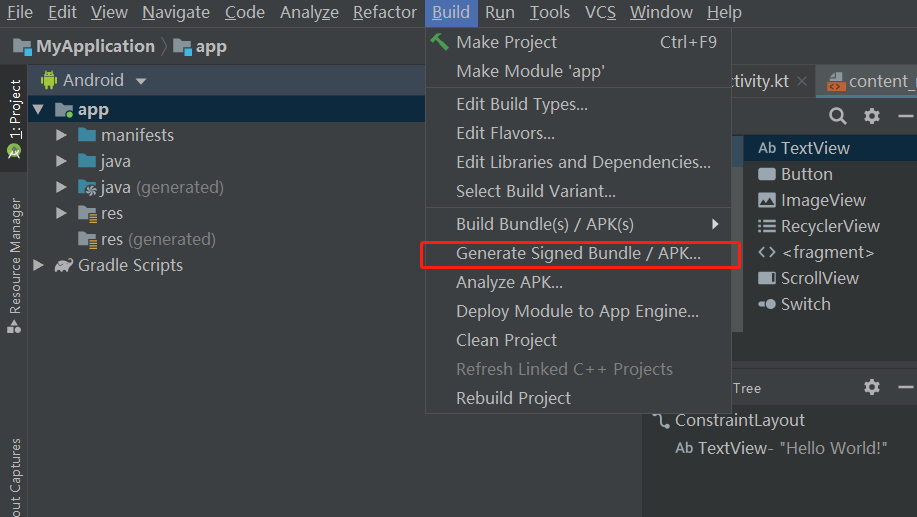Screen dimensions: 917x517
Task: Select ScrollView widget in palette
Action: coord(830,278)
